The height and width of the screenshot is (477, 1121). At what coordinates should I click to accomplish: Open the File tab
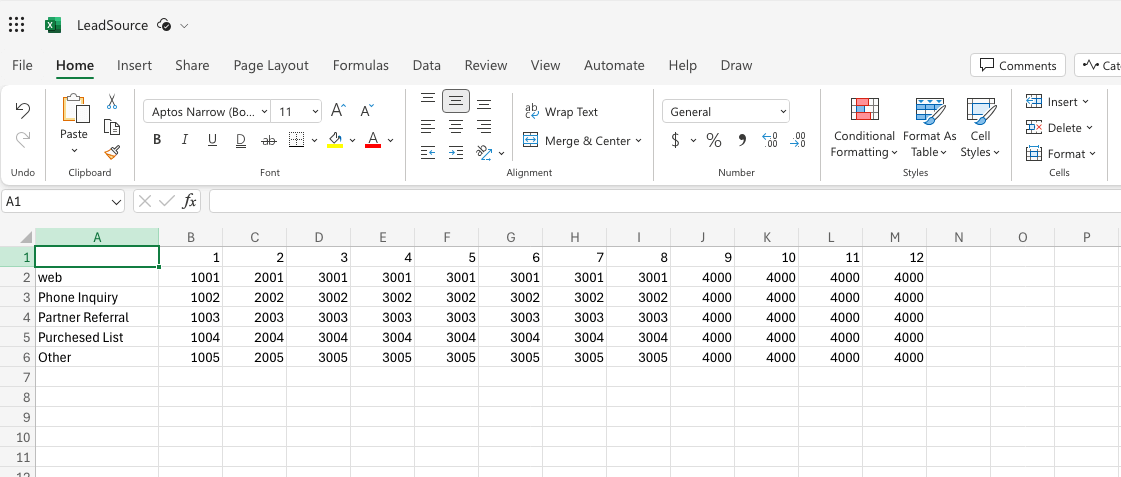(x=22, y=65)
